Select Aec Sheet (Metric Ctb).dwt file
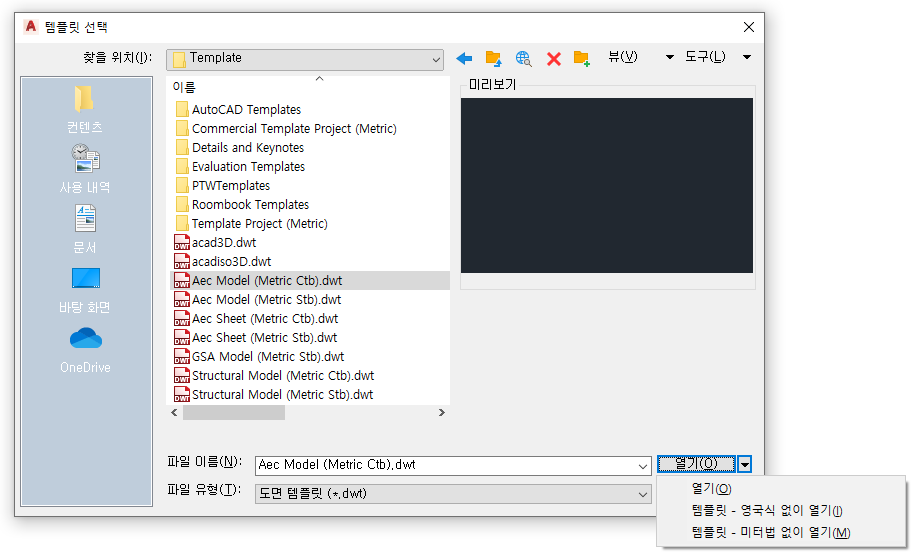The height and width of the screenshot is (557, 916). [256, 319]
